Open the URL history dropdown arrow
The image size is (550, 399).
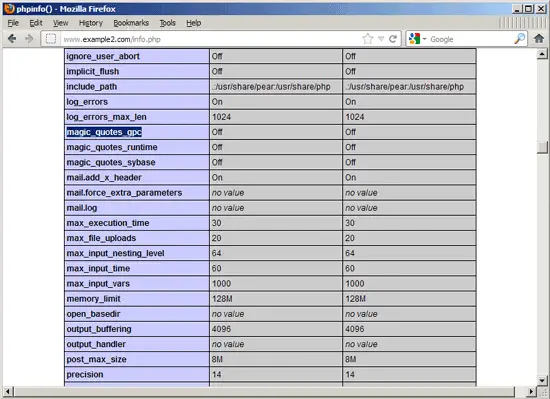381,39
